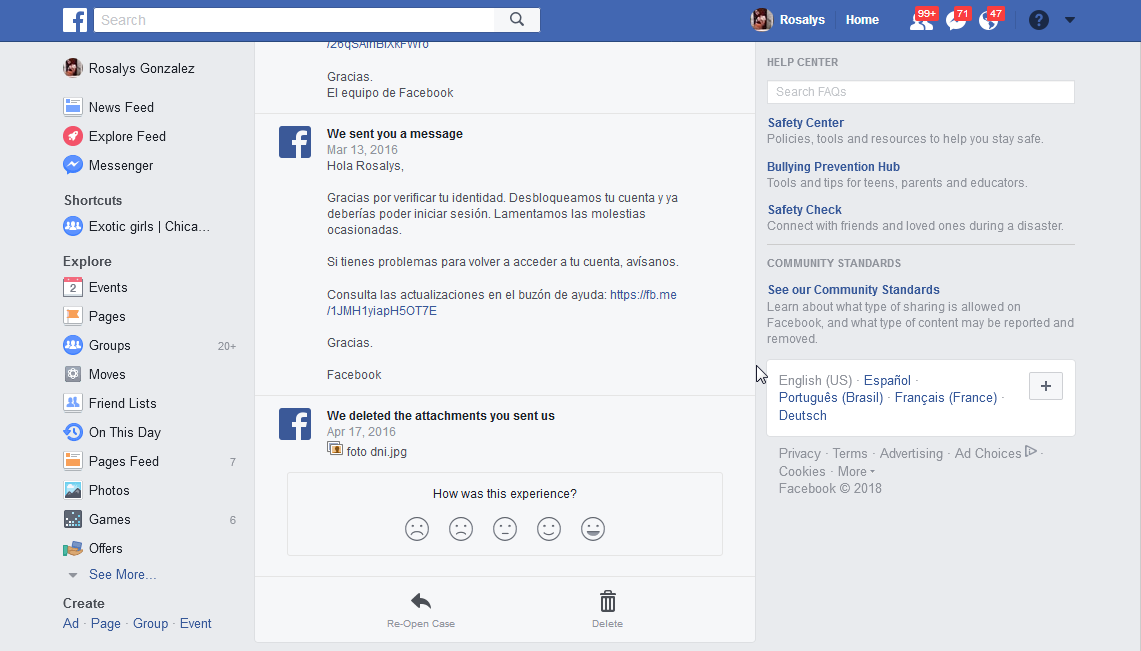The image size is (1141, 651).
Task: Switch language to Español
Action: (x=887, y=380)
